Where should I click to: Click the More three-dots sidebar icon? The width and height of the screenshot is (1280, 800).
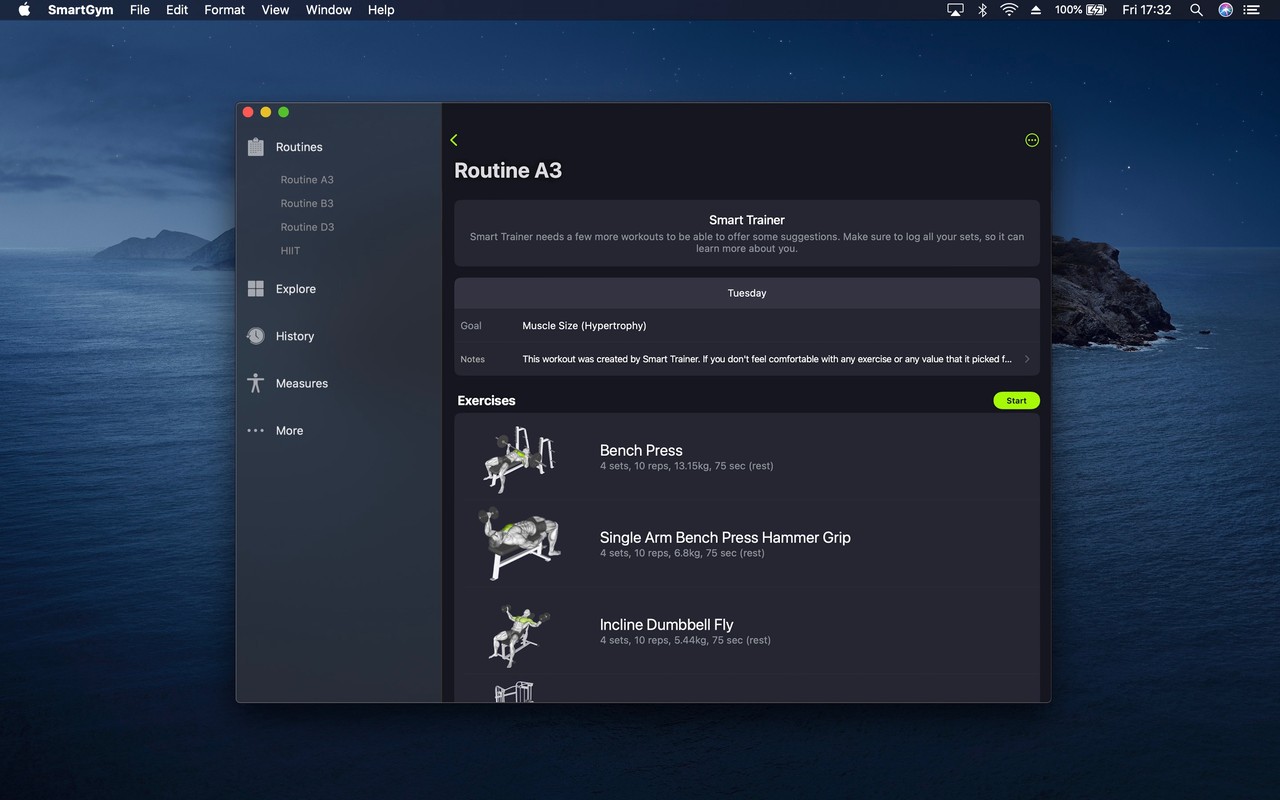[256, 431]
